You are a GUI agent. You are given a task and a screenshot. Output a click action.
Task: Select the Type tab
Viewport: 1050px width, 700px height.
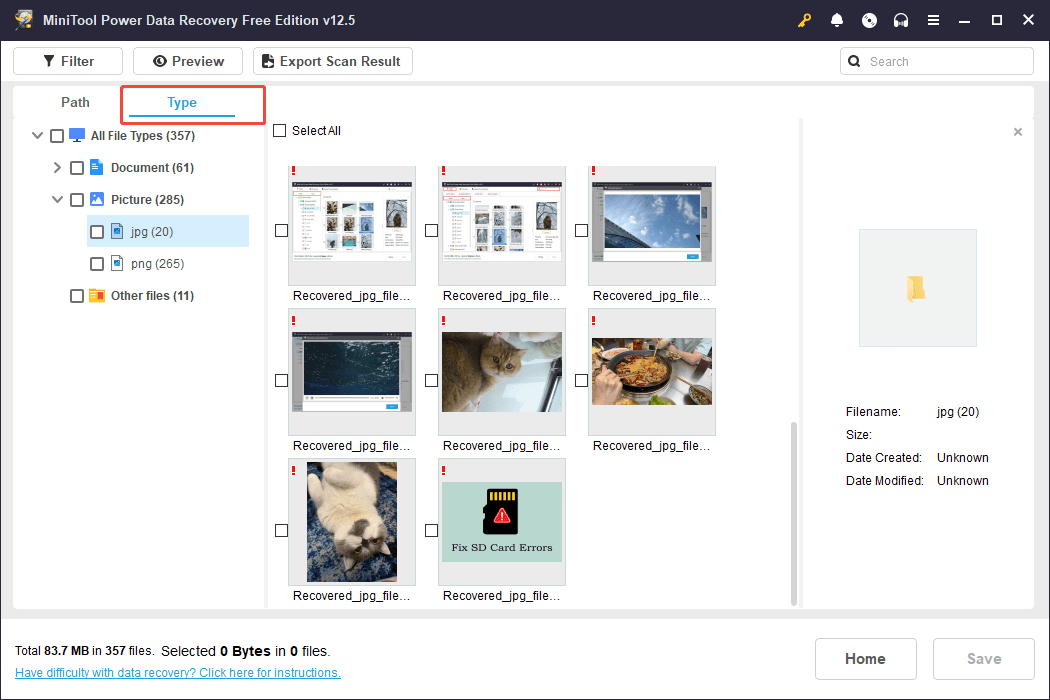tap(182, 103)
